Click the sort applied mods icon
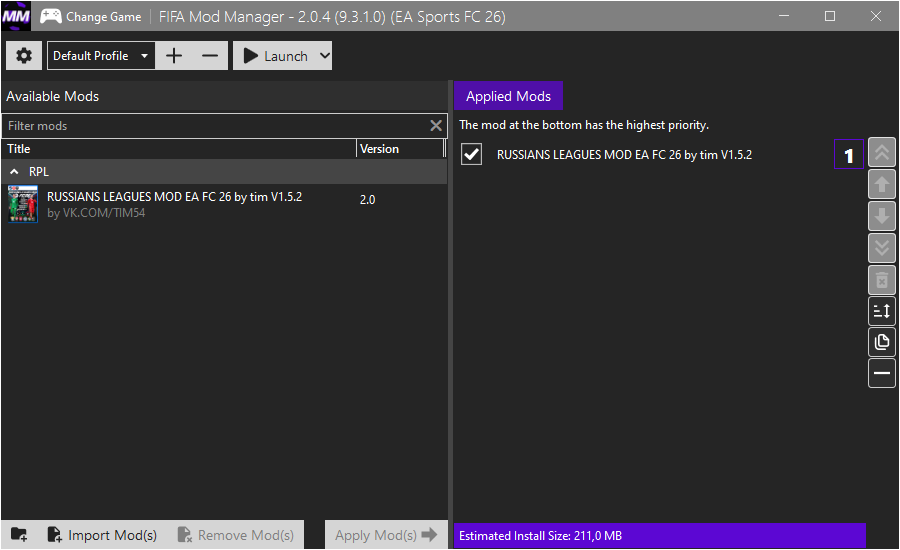Image resolution: width=900 pixels, height=550 pixels. coord(882,311)
